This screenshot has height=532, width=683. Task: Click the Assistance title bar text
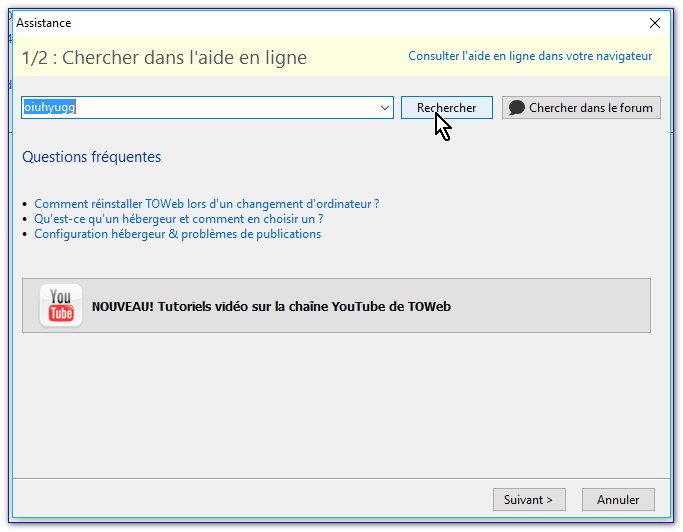pos(43,23)
